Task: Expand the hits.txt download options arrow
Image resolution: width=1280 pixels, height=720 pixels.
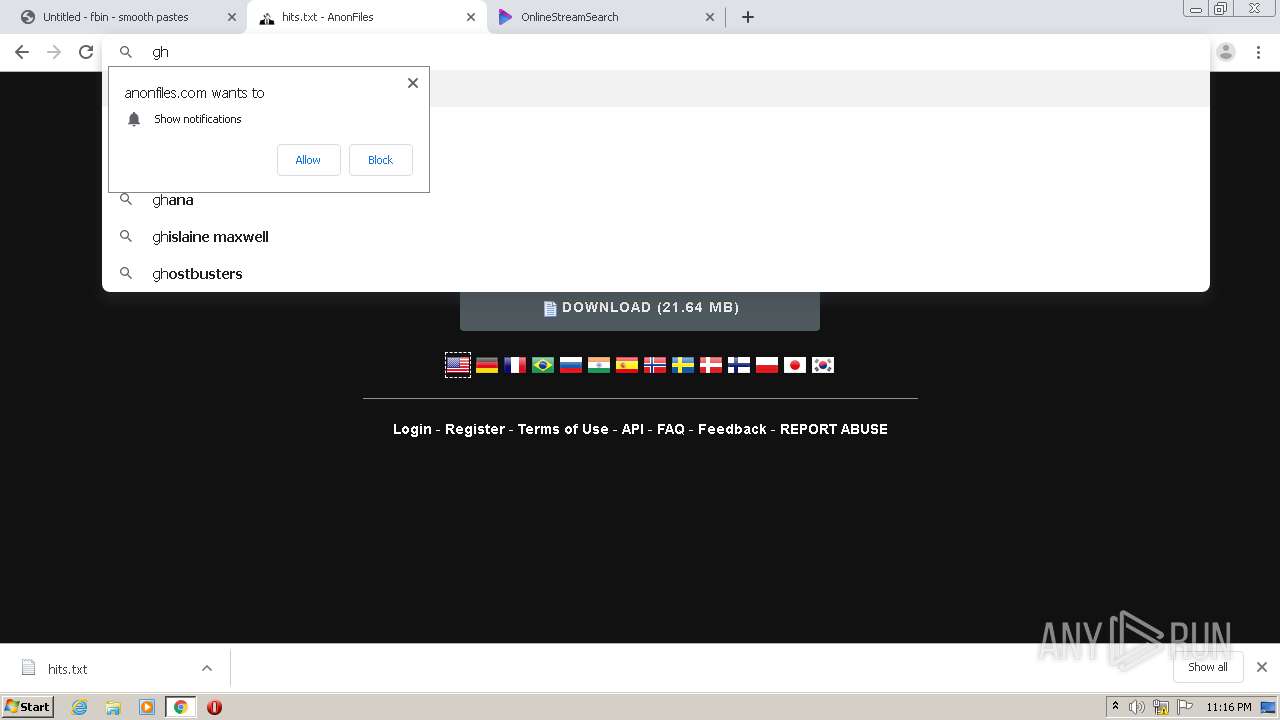Action: click(207, 668)
